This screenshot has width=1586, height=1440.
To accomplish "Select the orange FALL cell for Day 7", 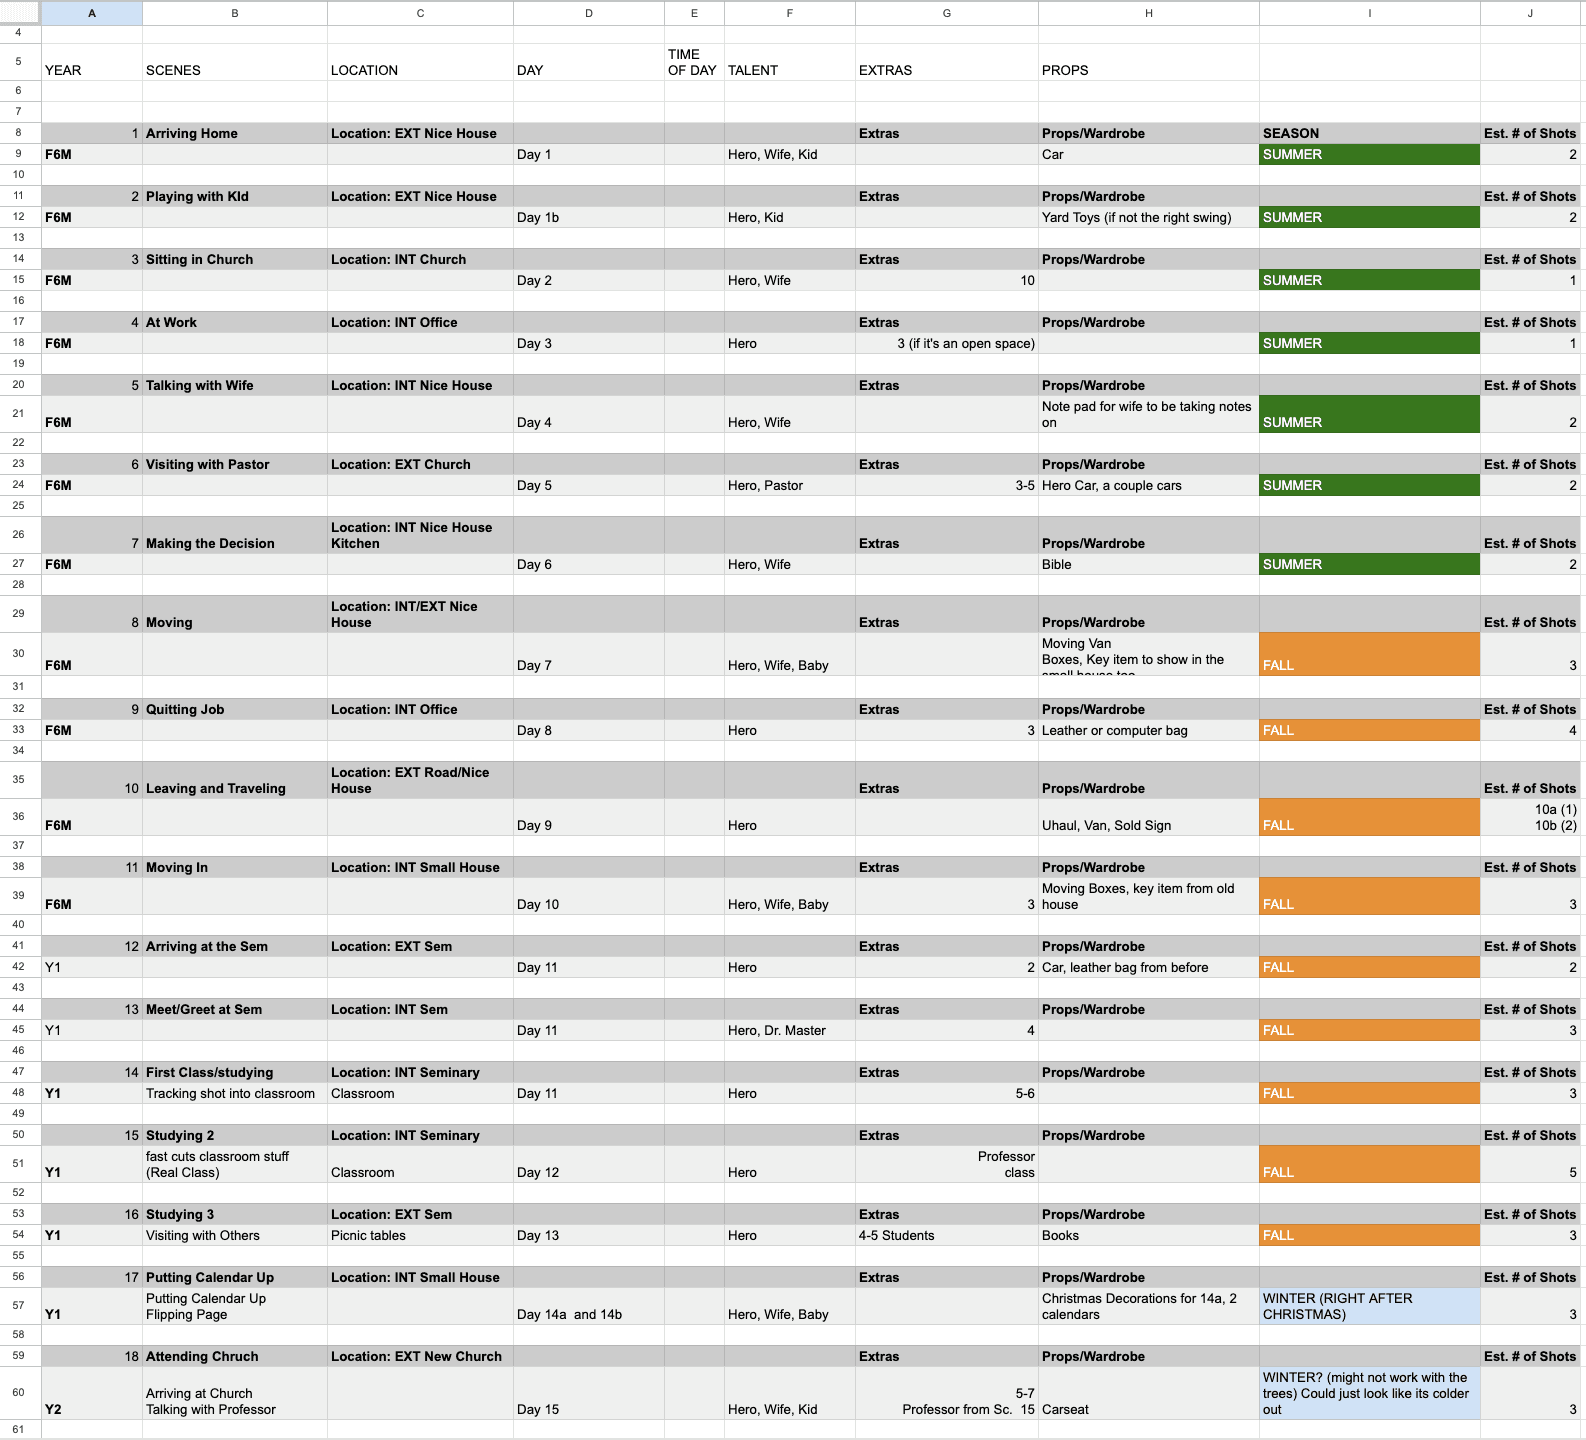I will [1369, 654].
